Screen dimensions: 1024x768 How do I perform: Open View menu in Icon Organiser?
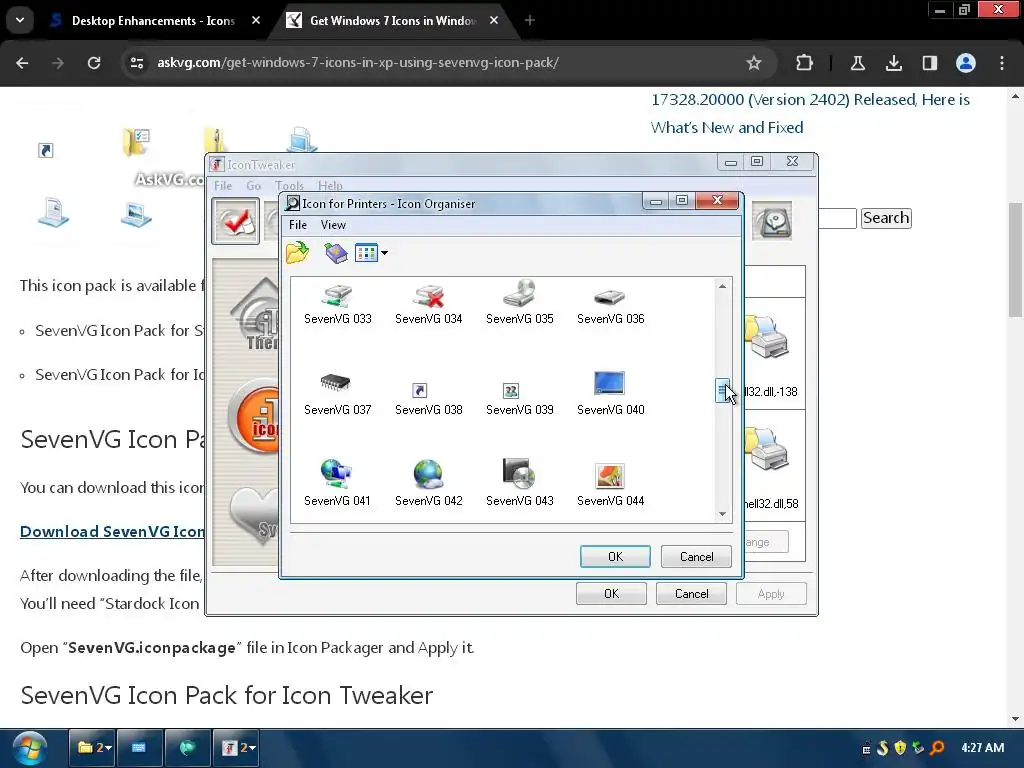pos(333,225)
